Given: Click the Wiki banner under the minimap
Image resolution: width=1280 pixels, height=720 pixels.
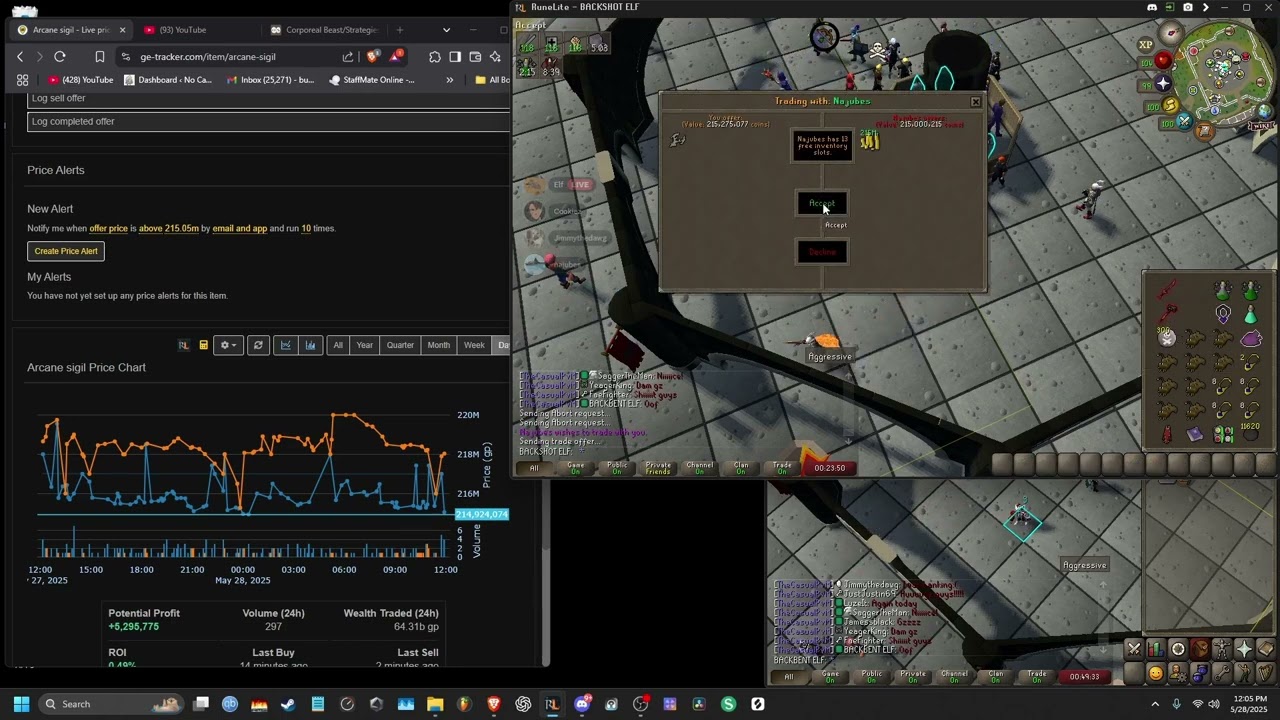Looking at the screenshot, I should tap(1261, 125).
